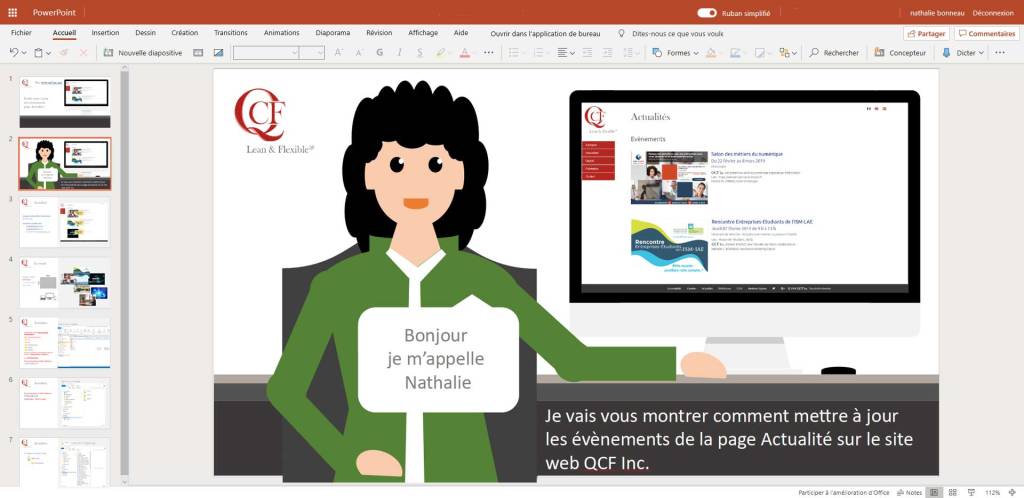Click the bullet list icon
This screenshot has height=498, width=1024.
tap(513, 53)
